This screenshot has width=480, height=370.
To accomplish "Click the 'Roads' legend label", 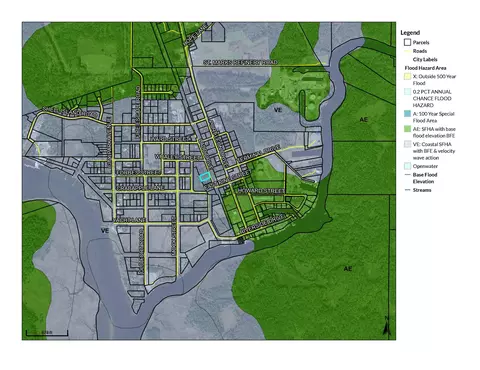I will coord(420,51).
